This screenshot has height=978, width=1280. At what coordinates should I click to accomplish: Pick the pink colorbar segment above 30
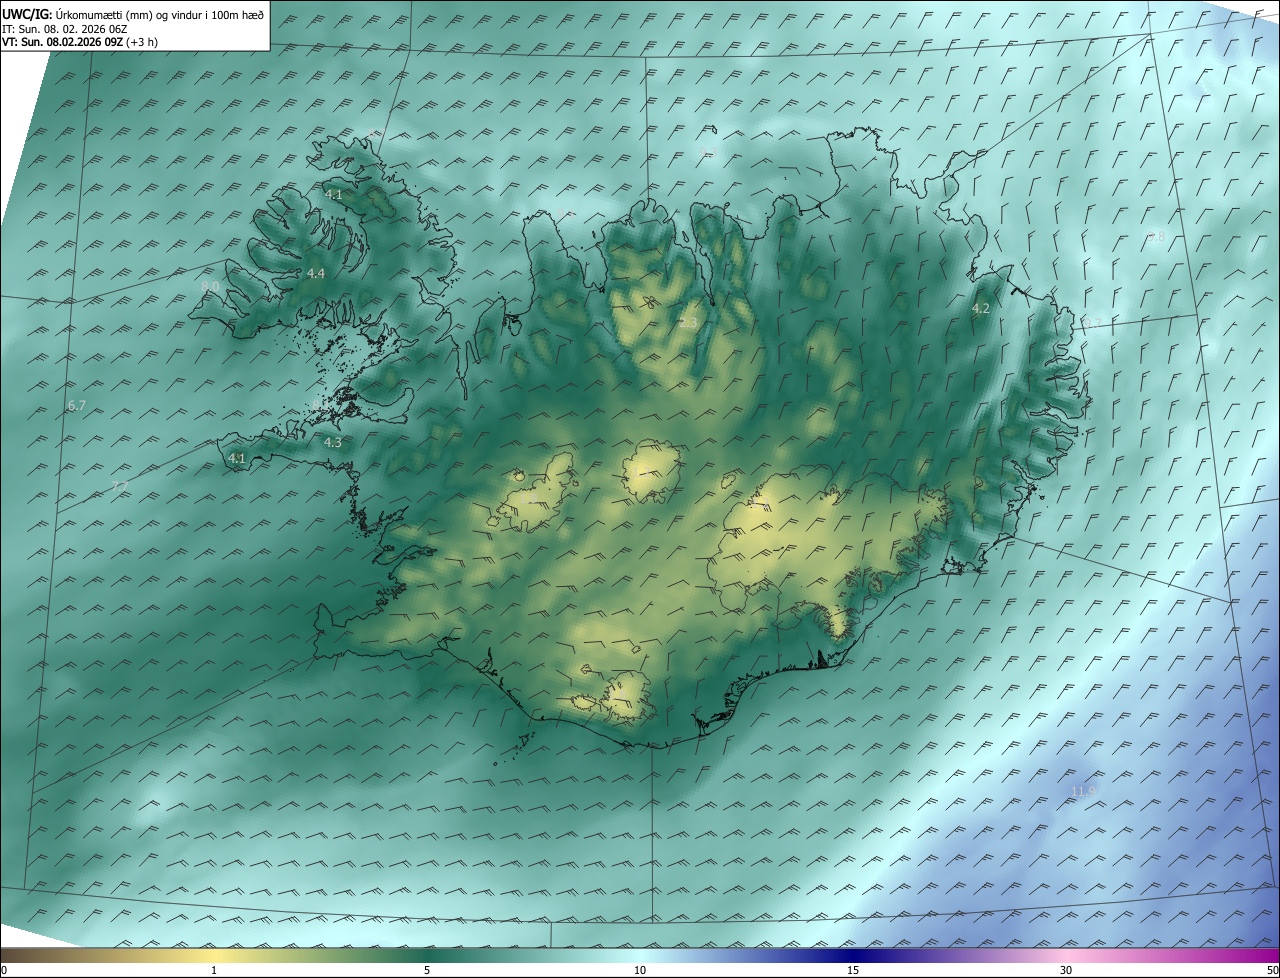coord(1066,956)
